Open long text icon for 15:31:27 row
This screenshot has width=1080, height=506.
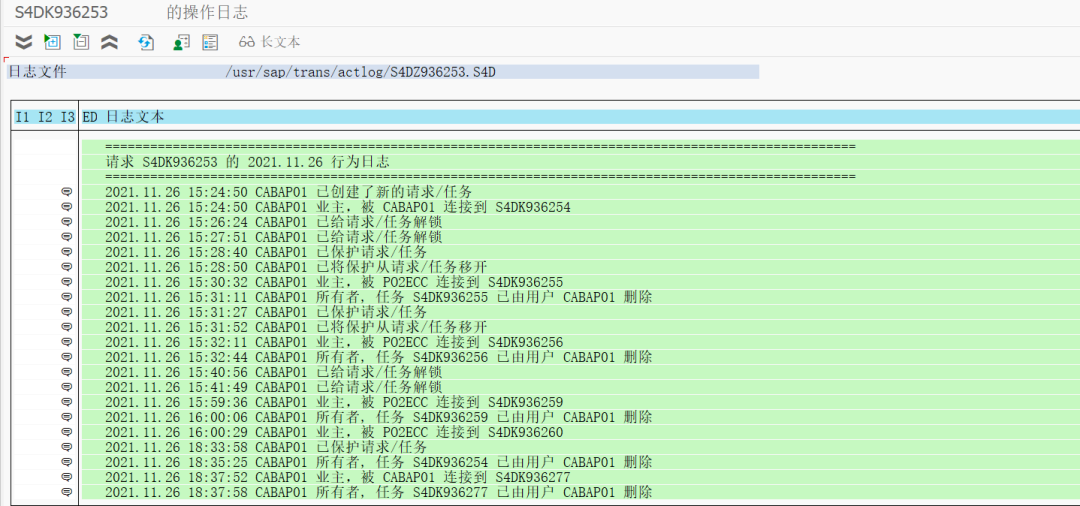click(x=67, y=312)
